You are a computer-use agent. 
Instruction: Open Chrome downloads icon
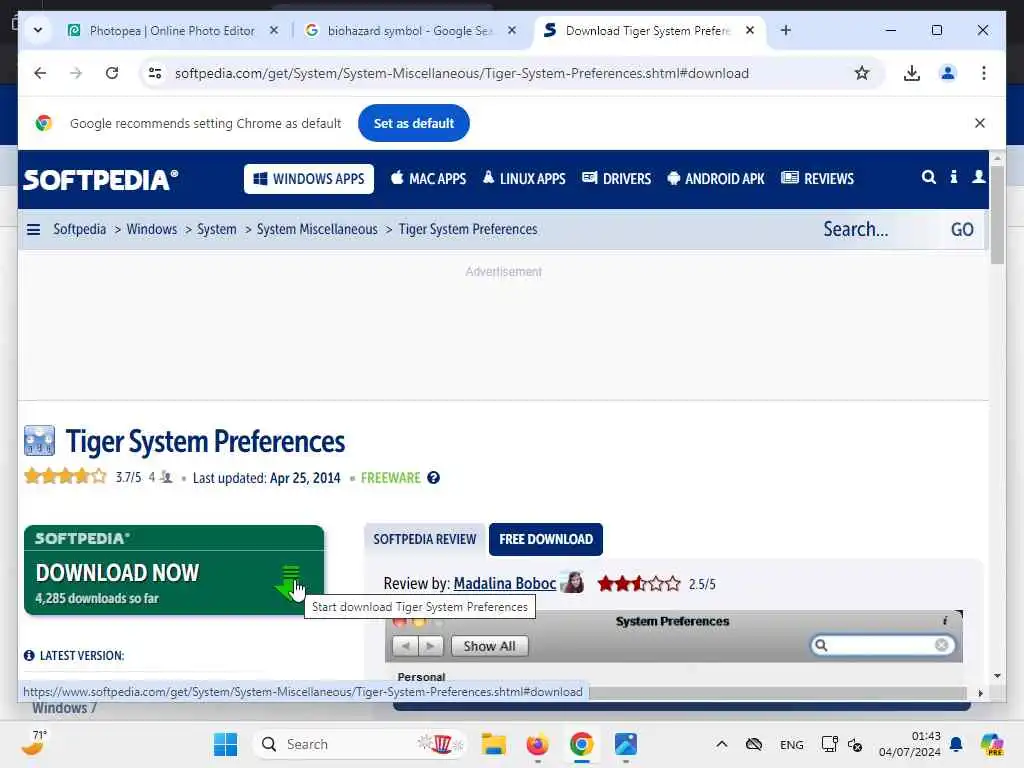pos(912,73)
